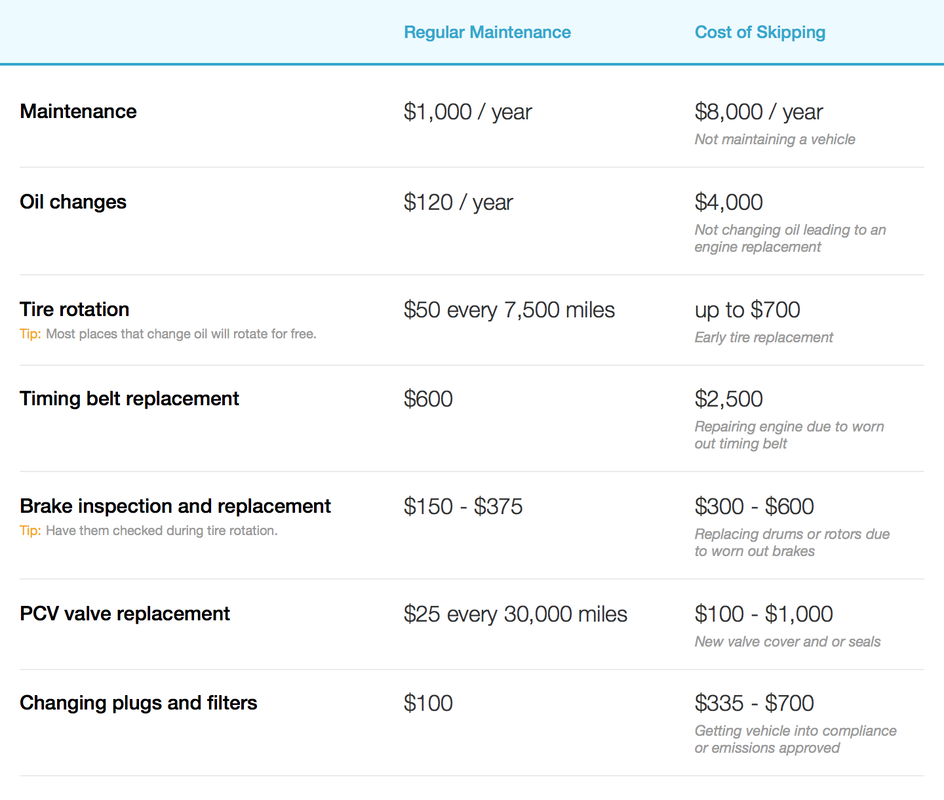Select the $120 / year oil cost
Viewport: 944px width, 800px height.
pos(458,203)
